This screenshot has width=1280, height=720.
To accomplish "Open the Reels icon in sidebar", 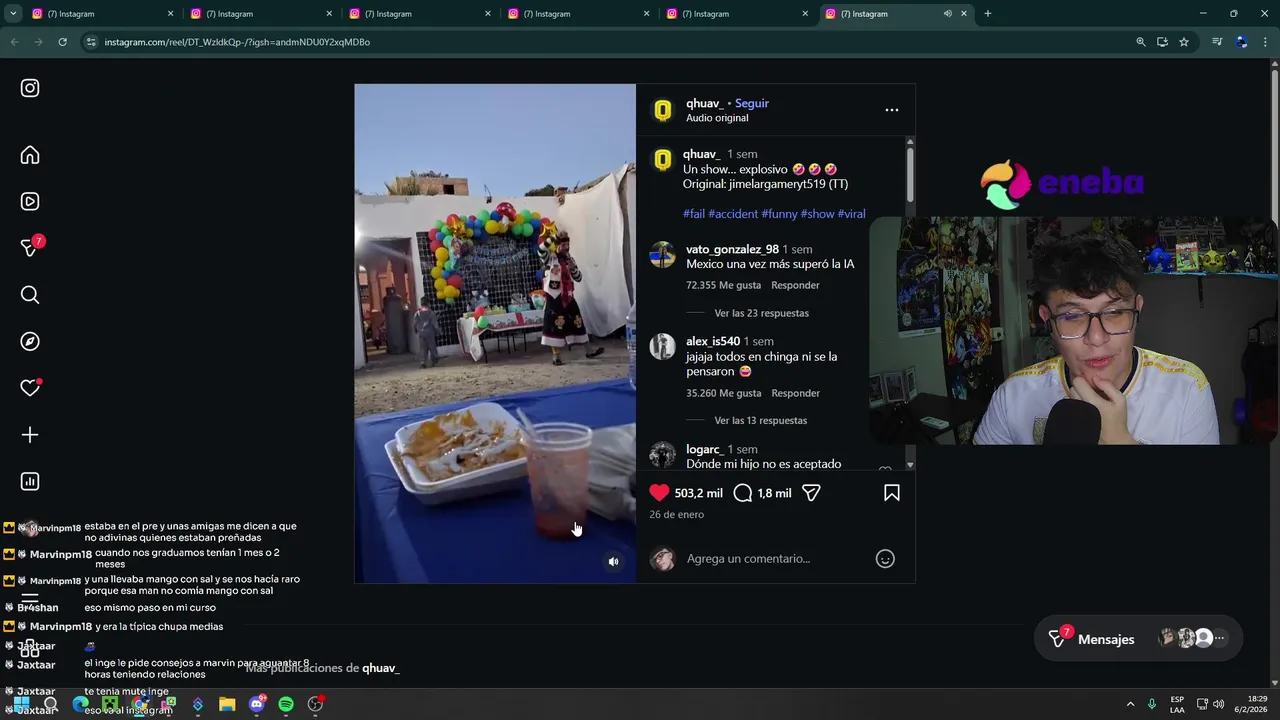I will (x=30, y=201).
